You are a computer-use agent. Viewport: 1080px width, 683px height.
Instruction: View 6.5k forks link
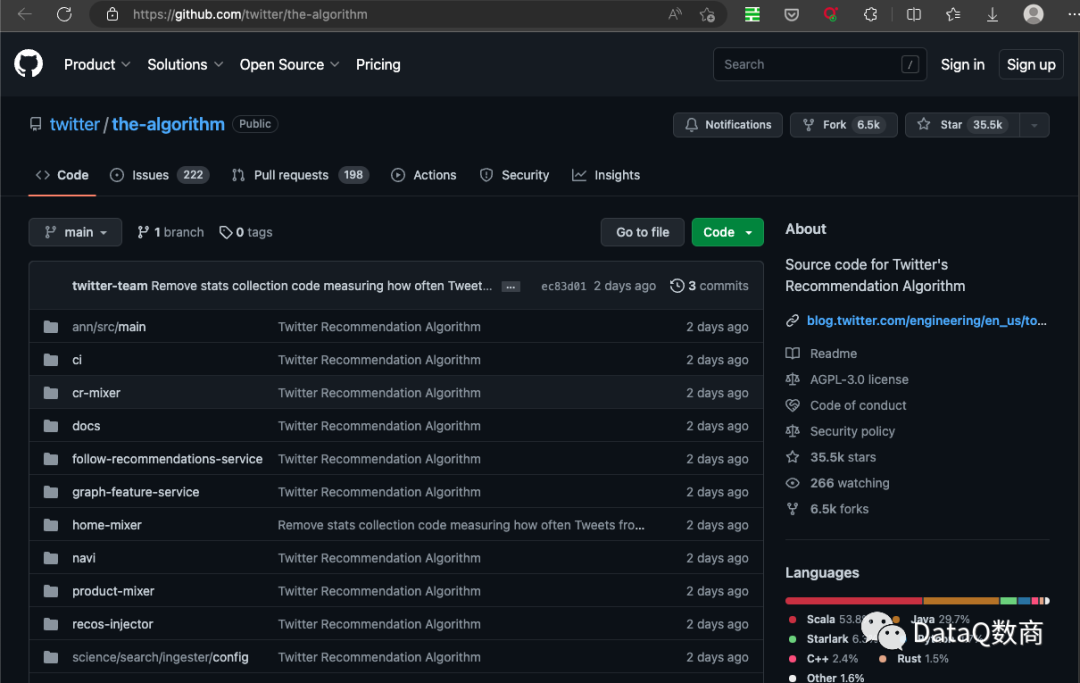[x=827, y=509]
